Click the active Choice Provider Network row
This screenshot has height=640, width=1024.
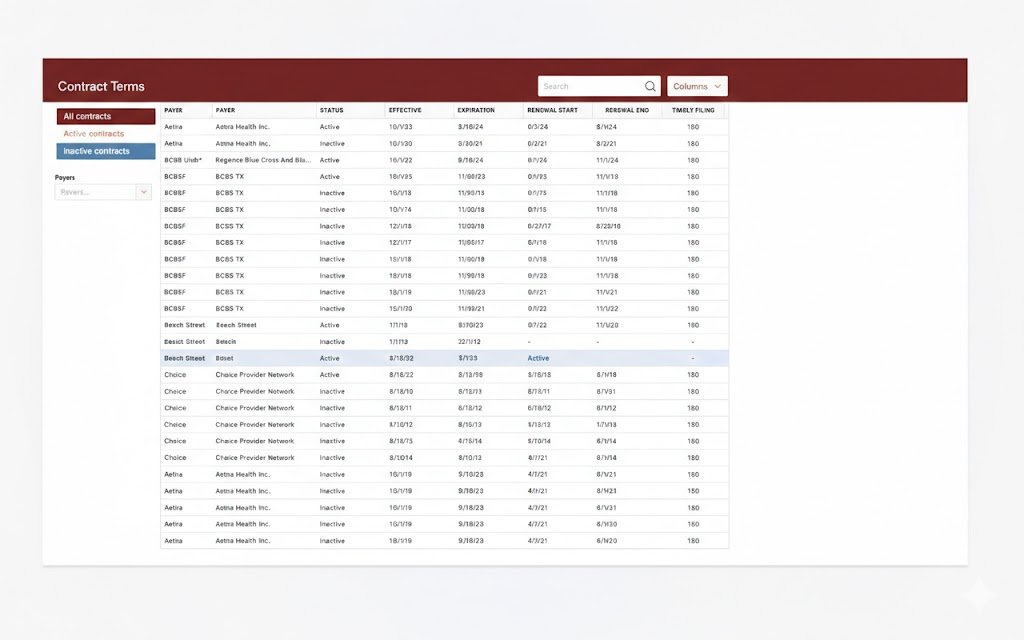[x=255, y=375]
